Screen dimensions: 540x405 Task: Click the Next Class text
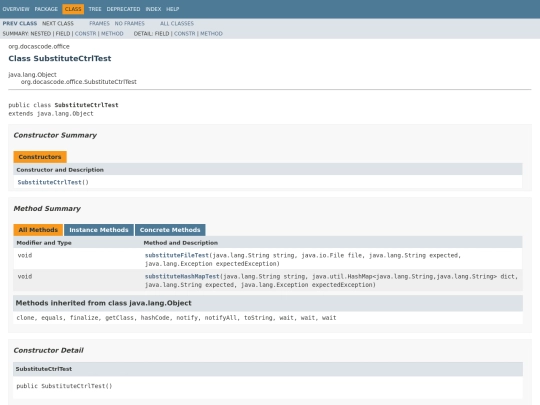58,23
